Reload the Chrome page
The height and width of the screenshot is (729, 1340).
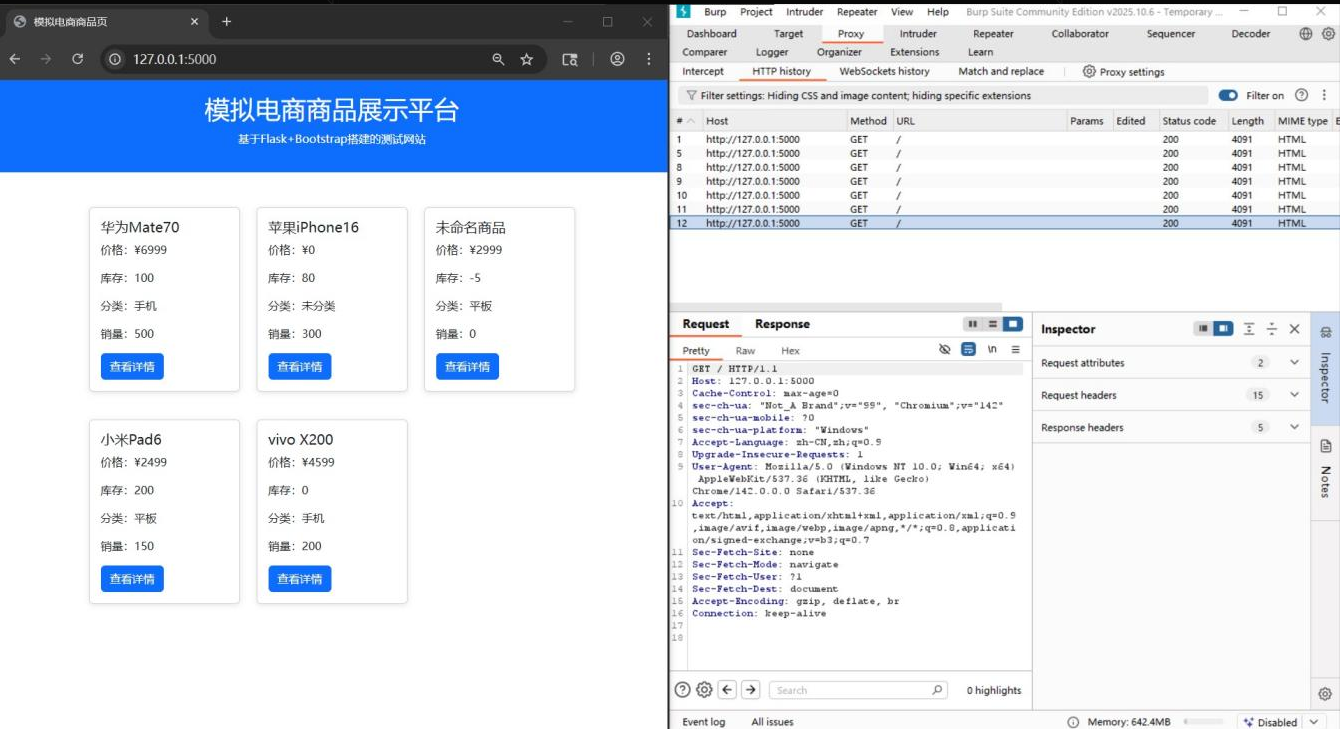coord(77,59)
